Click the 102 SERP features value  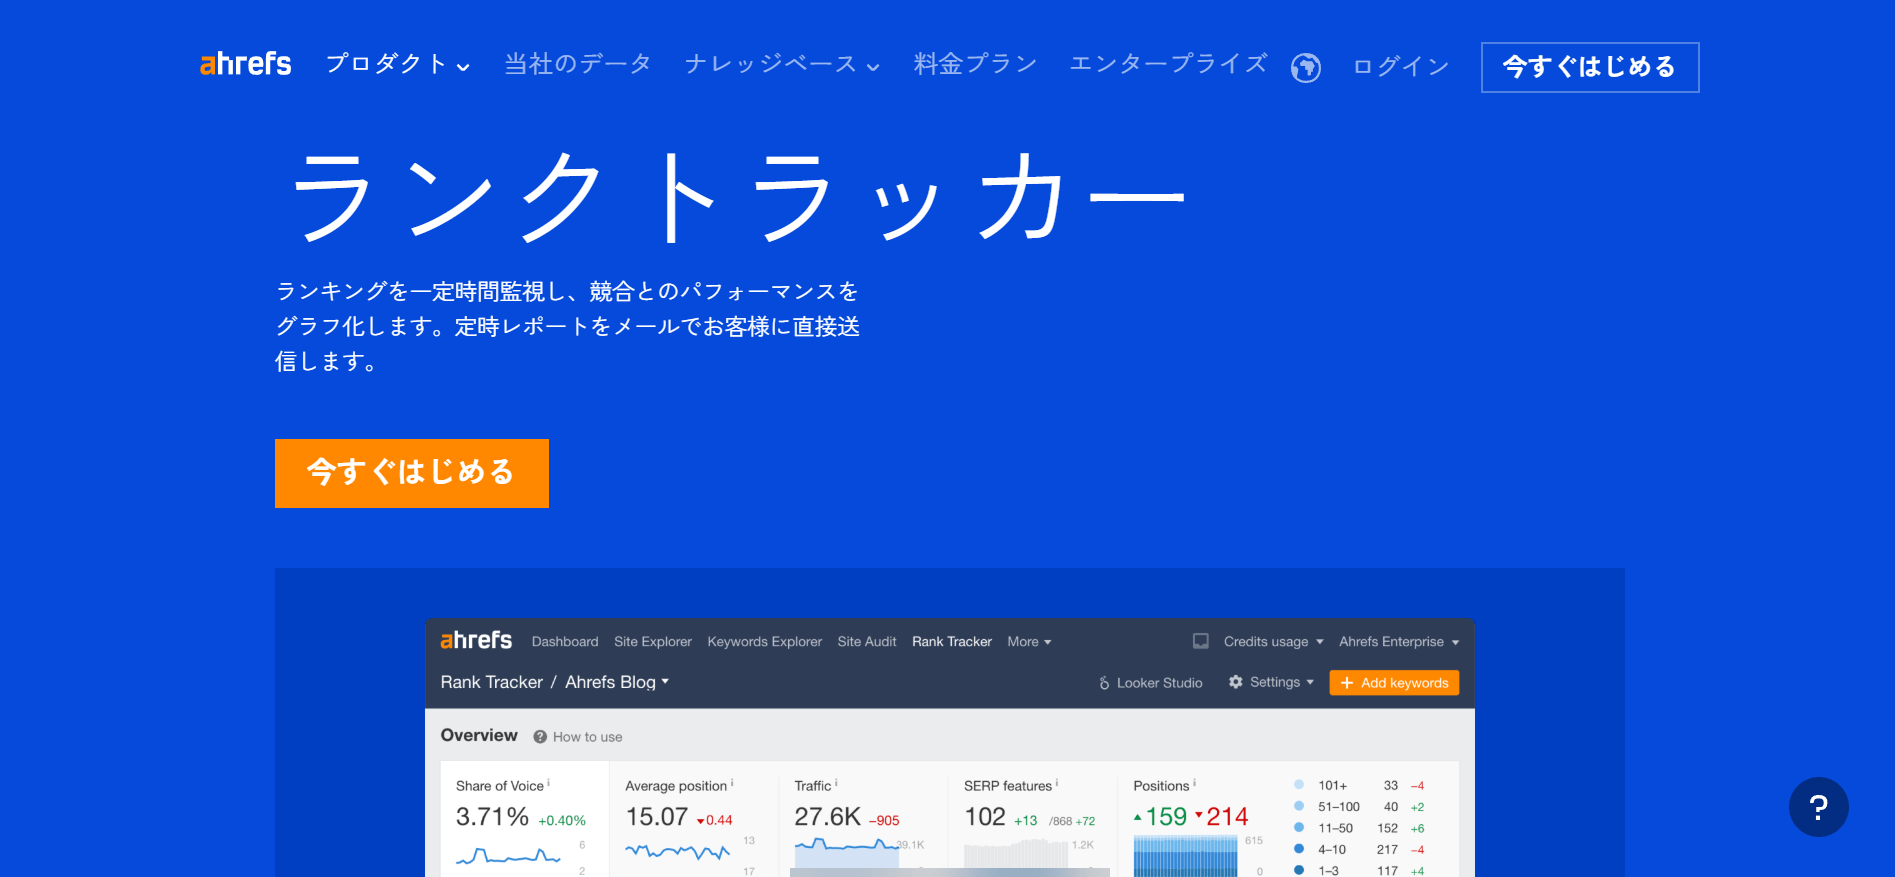[x=985, y=817]
